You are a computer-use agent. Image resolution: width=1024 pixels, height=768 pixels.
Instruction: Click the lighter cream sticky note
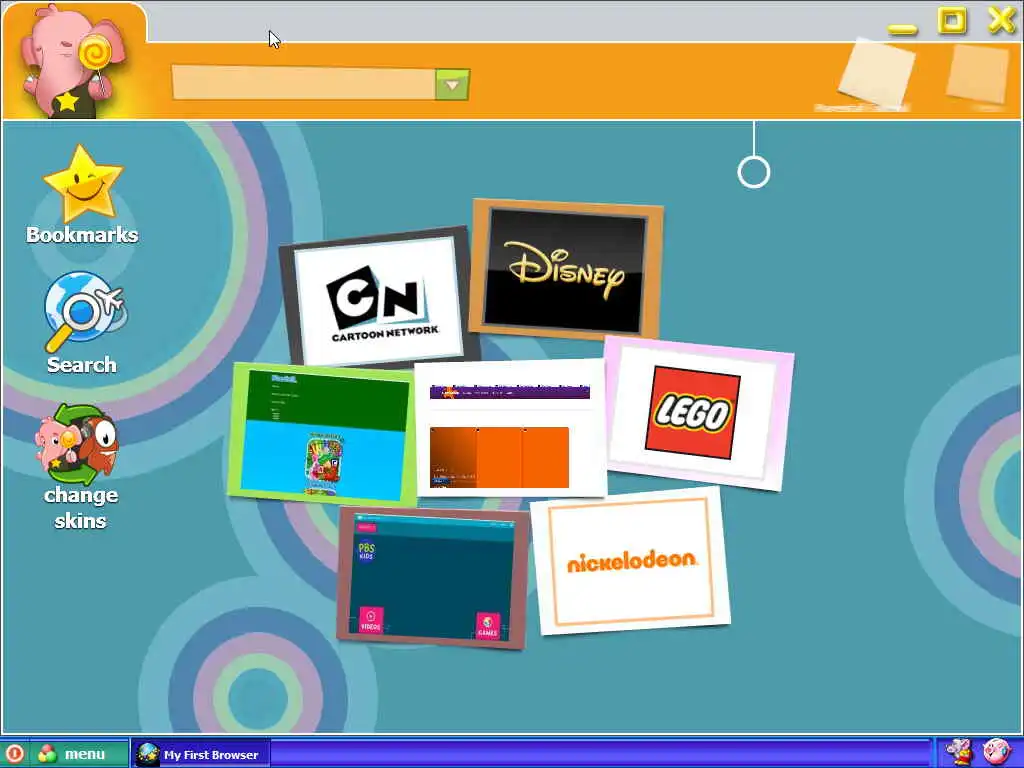point(876,73)
